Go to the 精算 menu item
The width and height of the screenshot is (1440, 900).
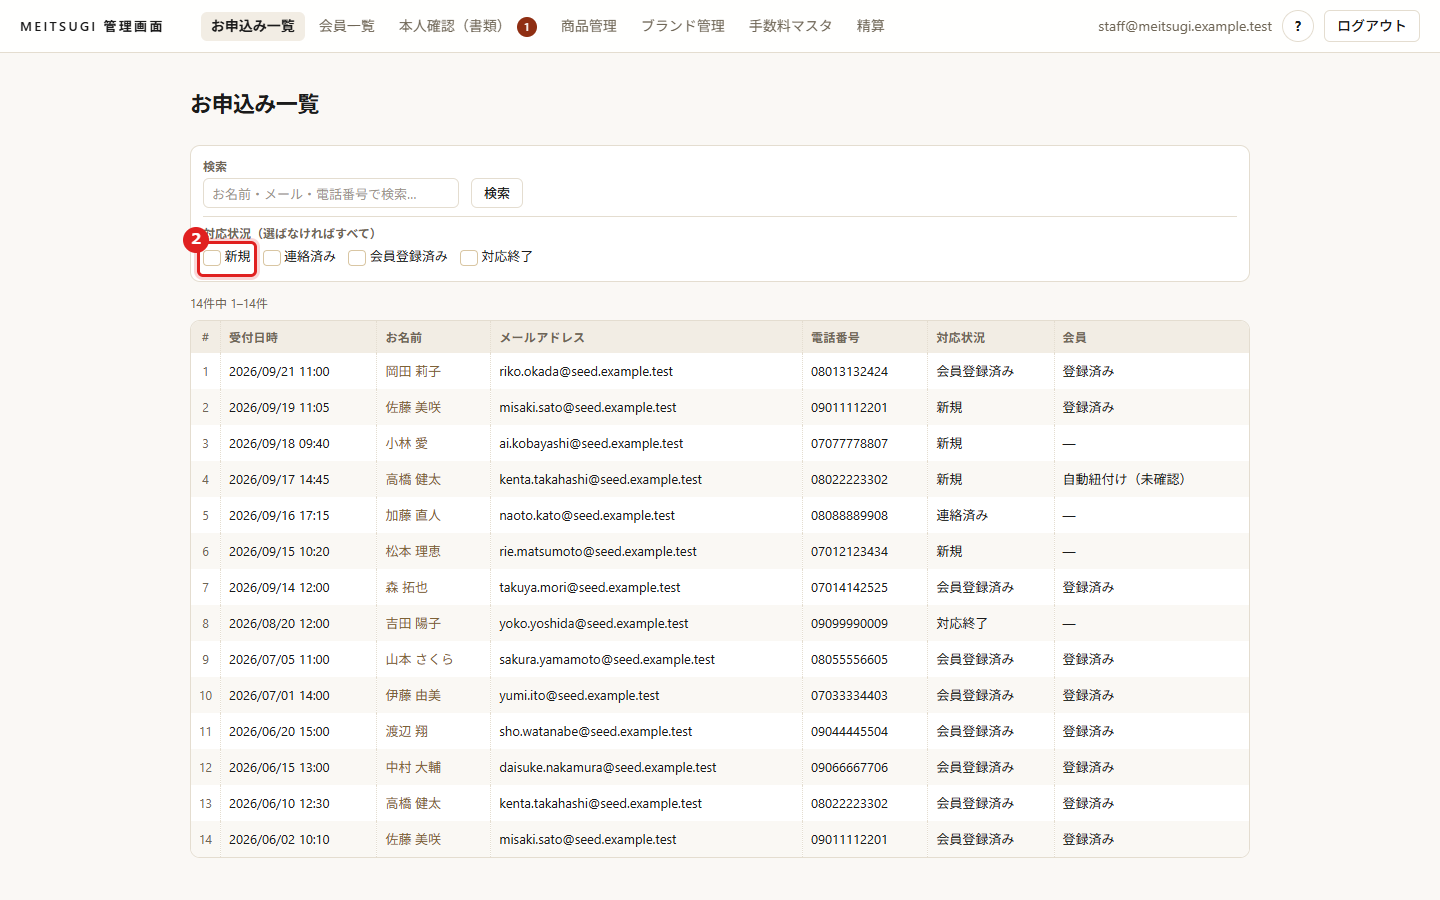(871, 26)
